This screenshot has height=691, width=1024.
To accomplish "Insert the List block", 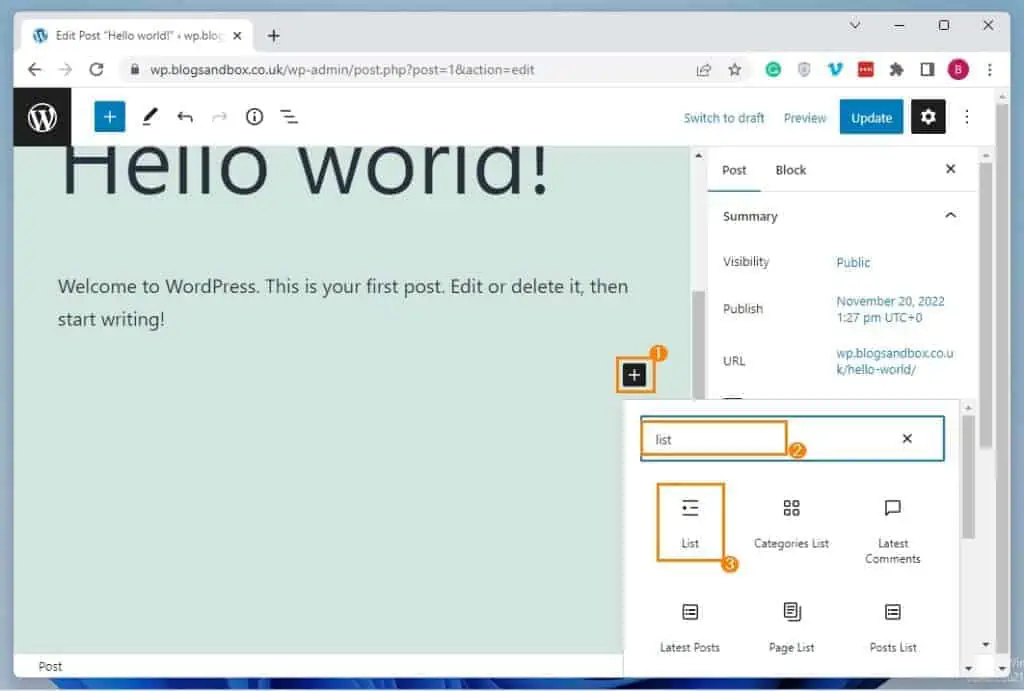I will pos(690,522).
